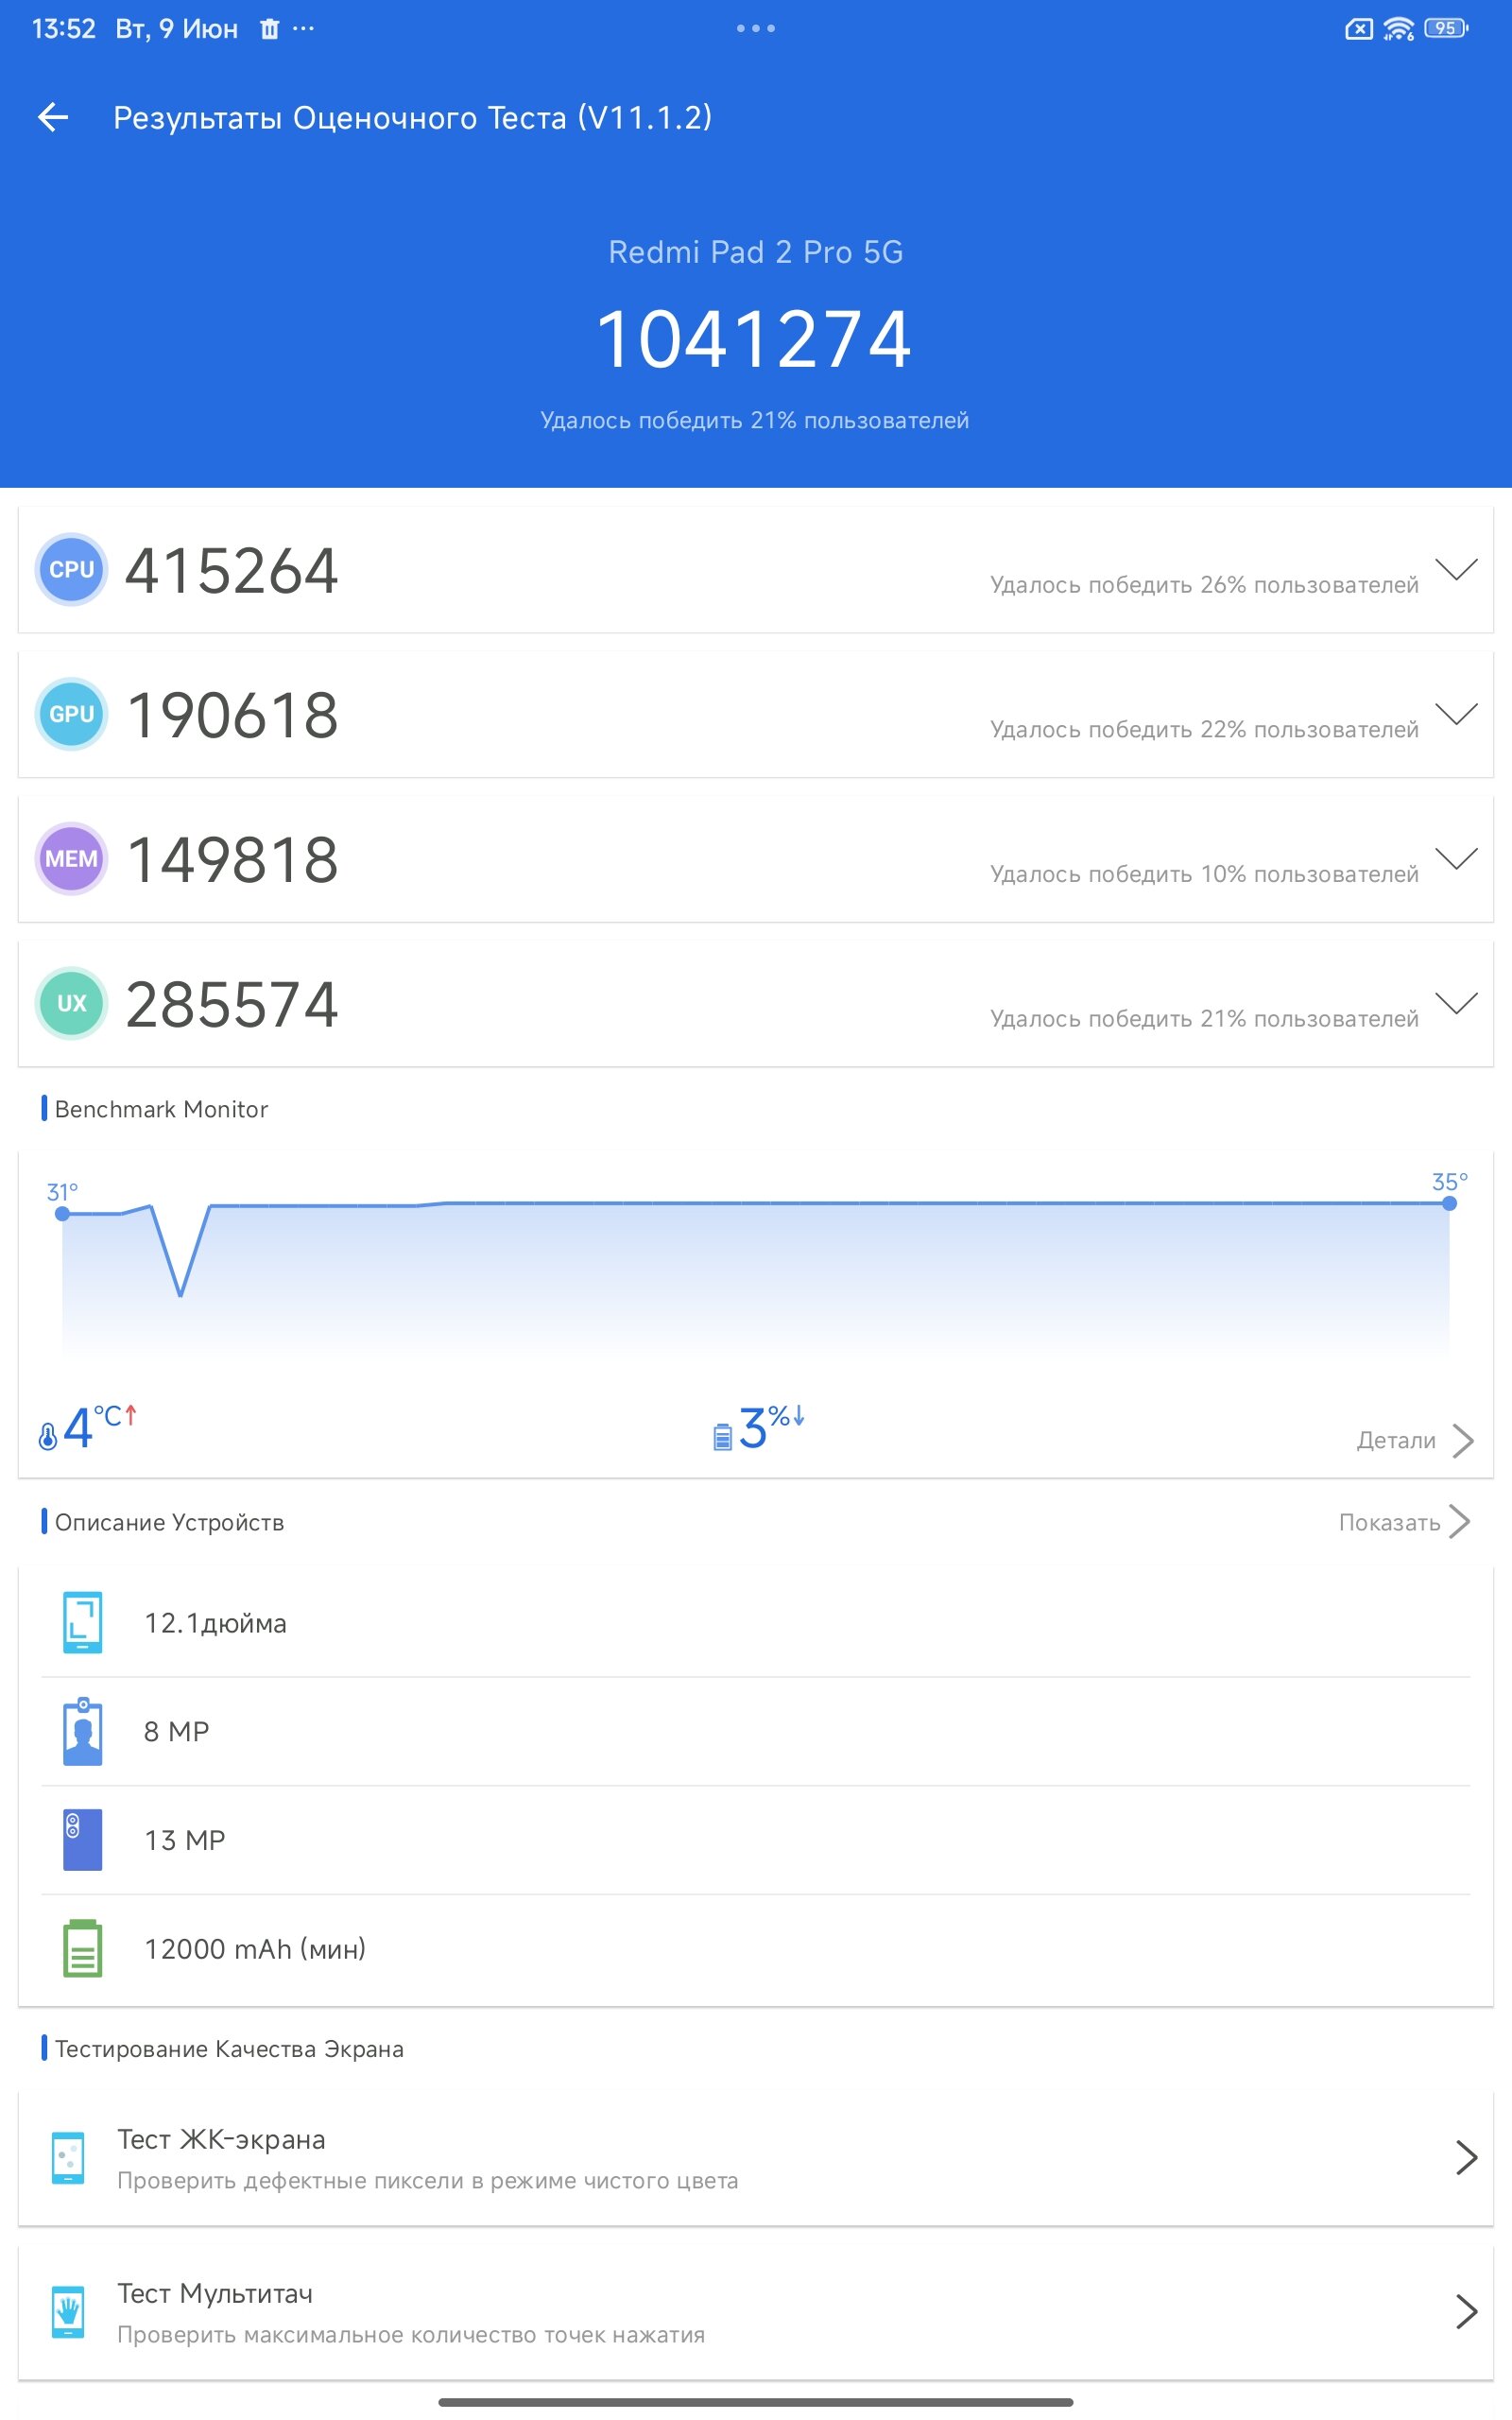Image resolution: width=1512 pixels, height=2420 pixels.
Task: Expand the MEM score details chevron
Action: coord(1456,859)
